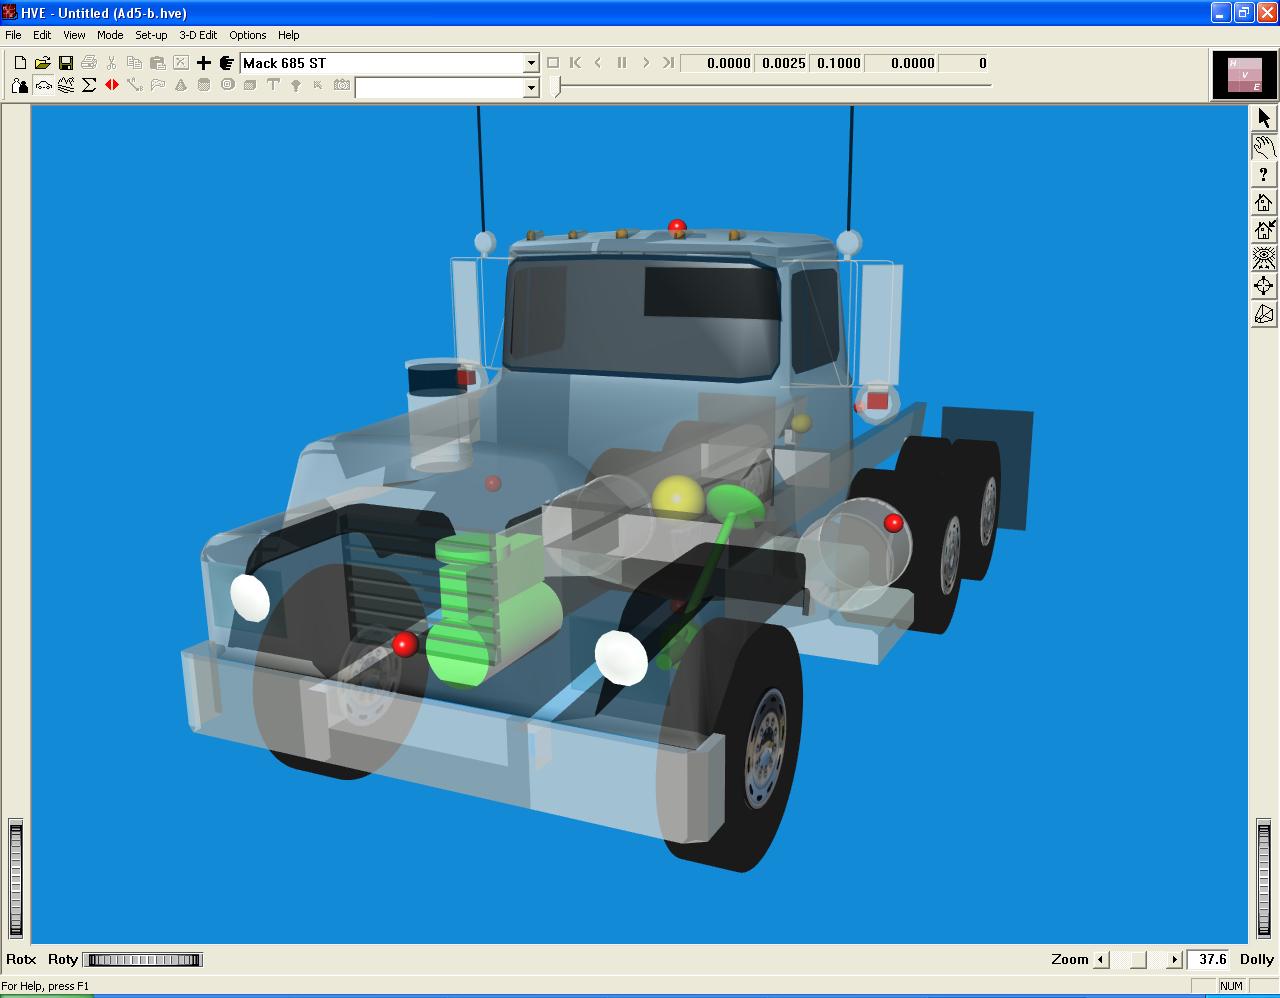Click the Rotx label button
This screenshot has height=998, width=1280.
(x=21, y=959)
